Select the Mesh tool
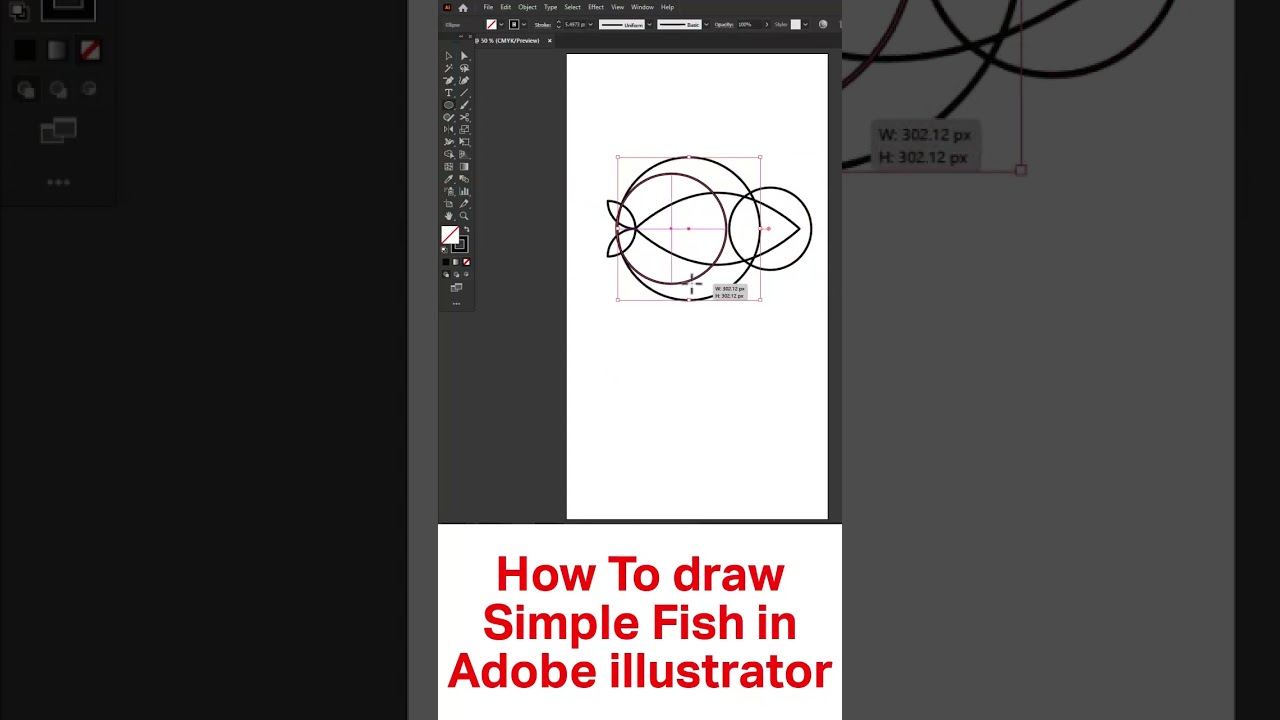1280x720 pixels. click(449, 167)
